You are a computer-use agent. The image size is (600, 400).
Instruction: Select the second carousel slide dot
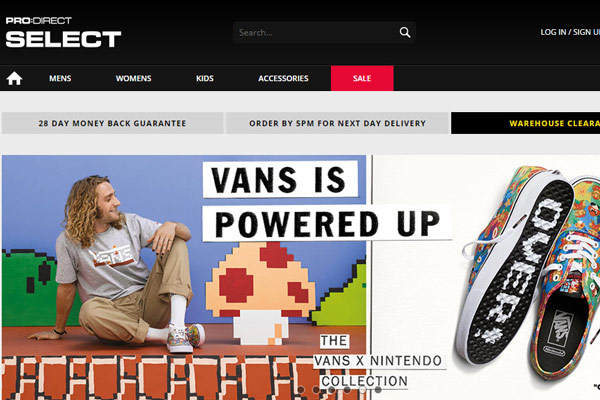tap(316, 389)
